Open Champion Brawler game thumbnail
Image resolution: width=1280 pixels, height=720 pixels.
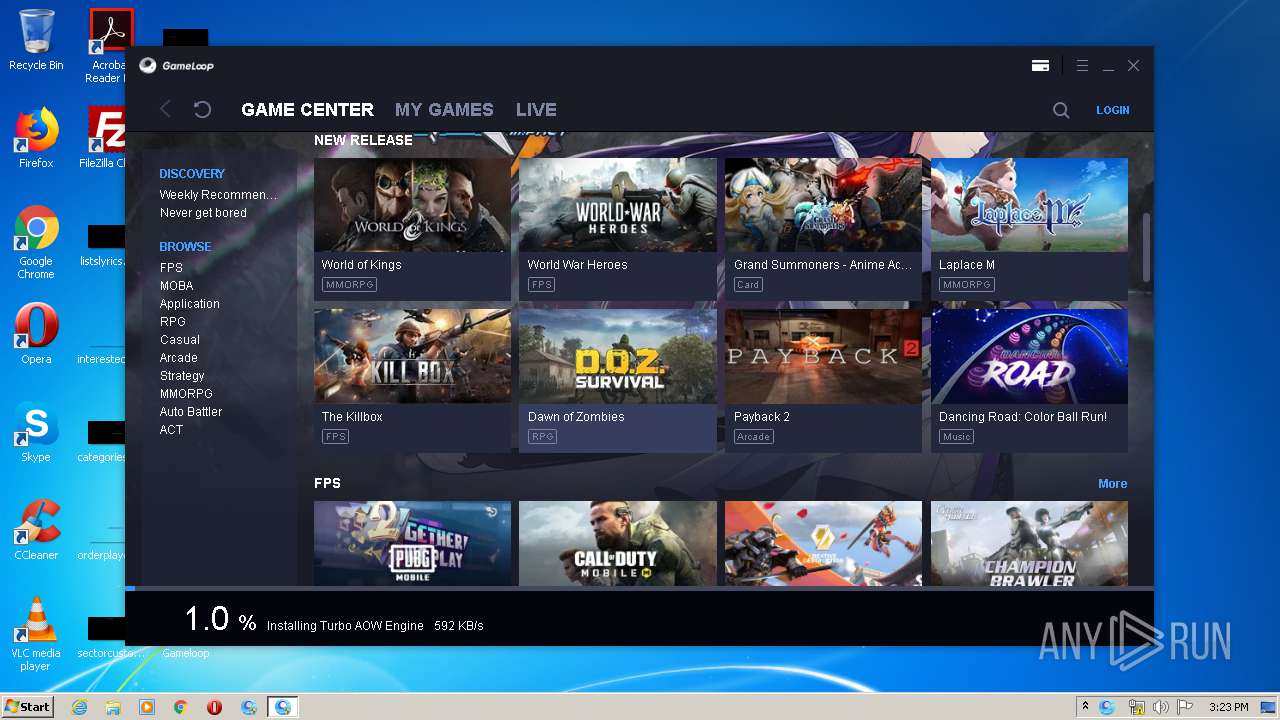coord(1029,543)
